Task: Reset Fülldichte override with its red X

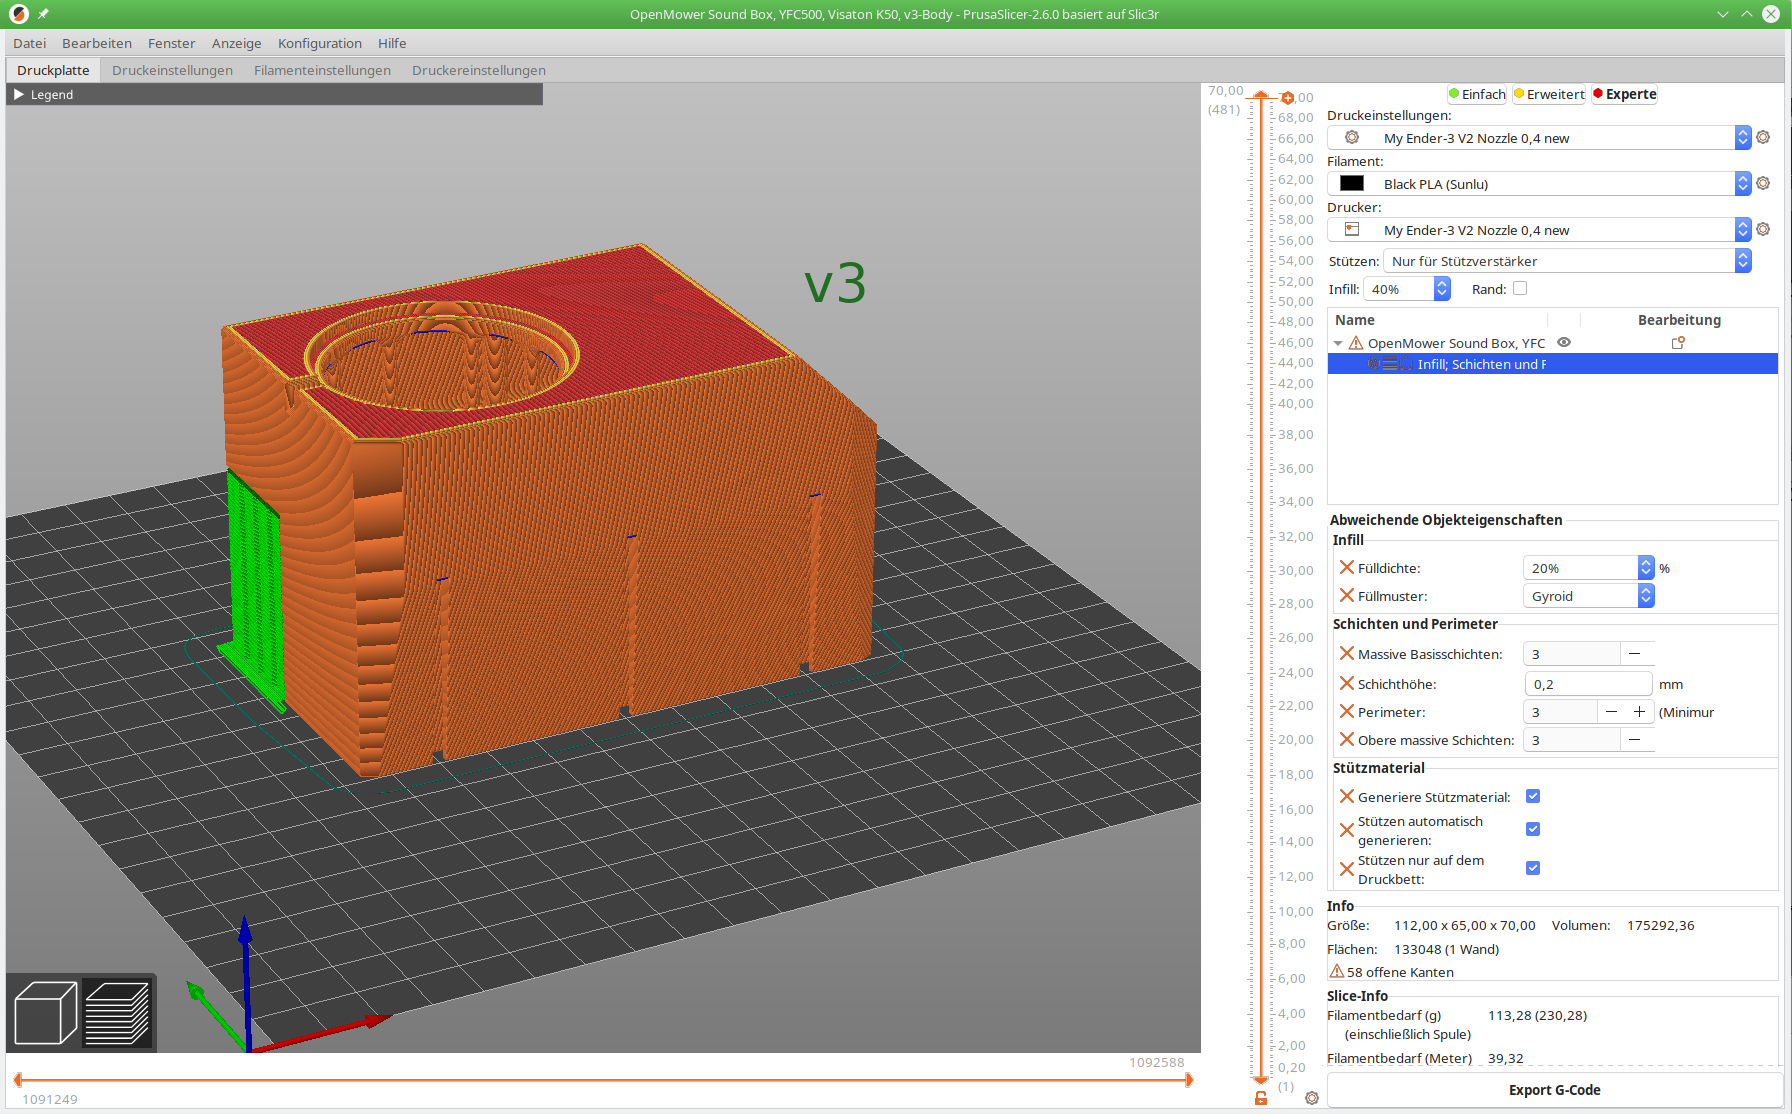Action: (x=1347, y=567)
